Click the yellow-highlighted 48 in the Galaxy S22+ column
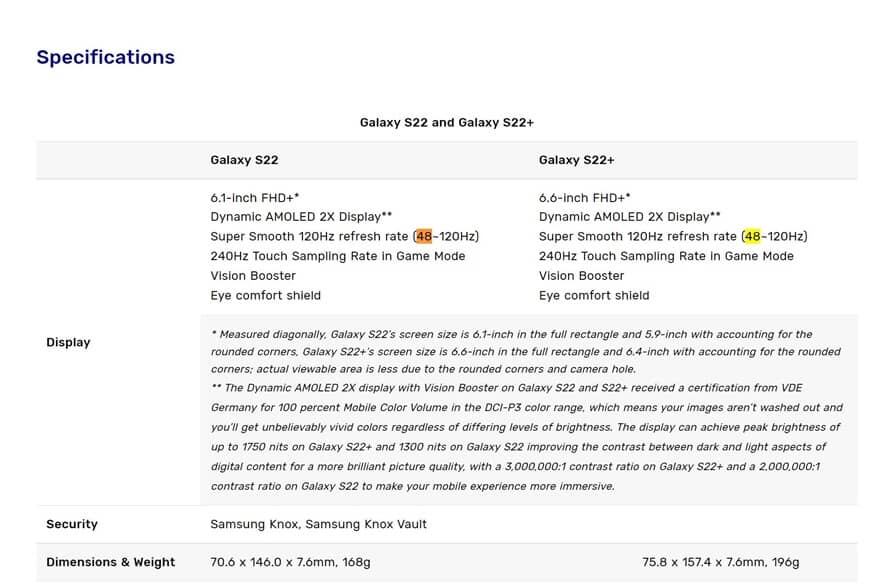 pos(752,237)
